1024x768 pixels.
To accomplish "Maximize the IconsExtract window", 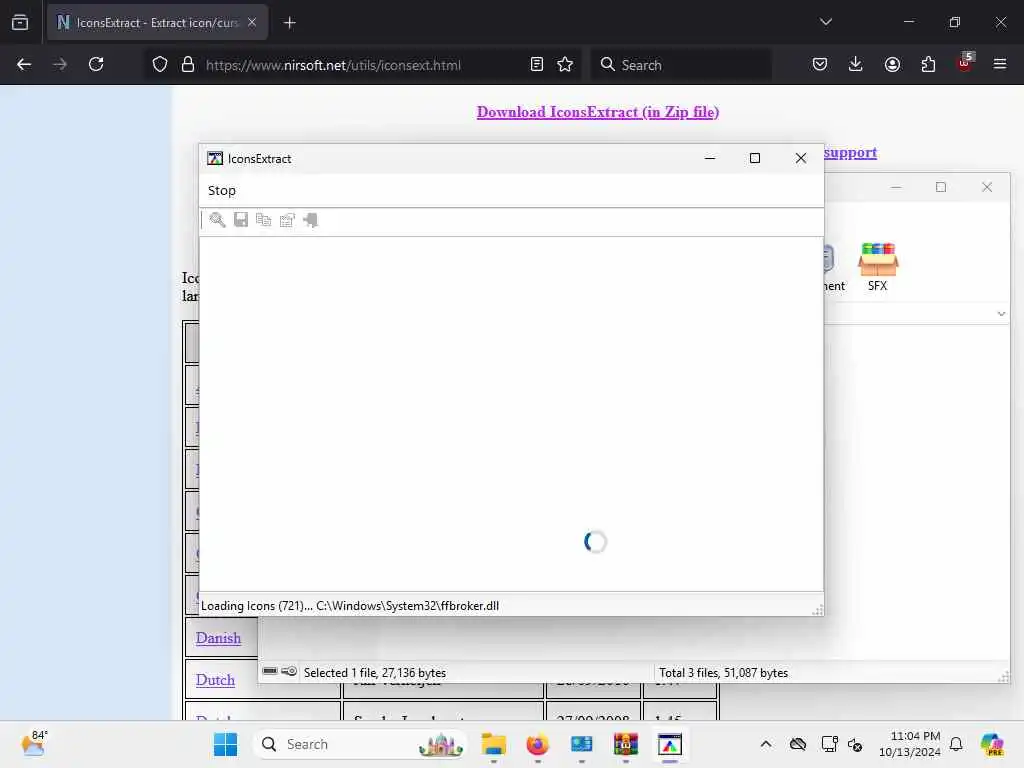I will 755,158.
